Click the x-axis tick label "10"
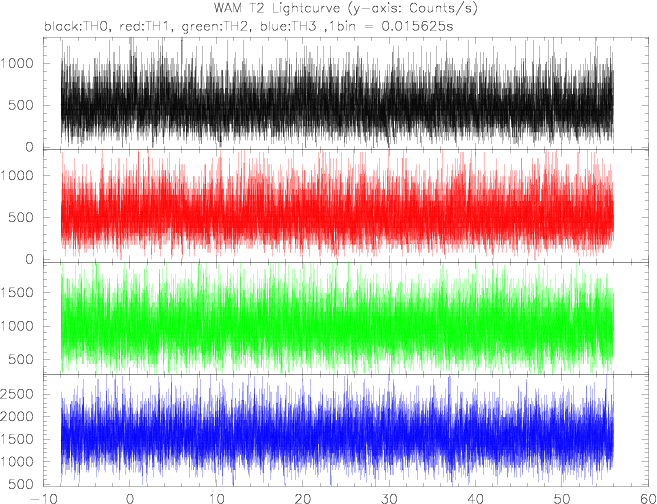 pyautogui.click(x=216, y=499)
